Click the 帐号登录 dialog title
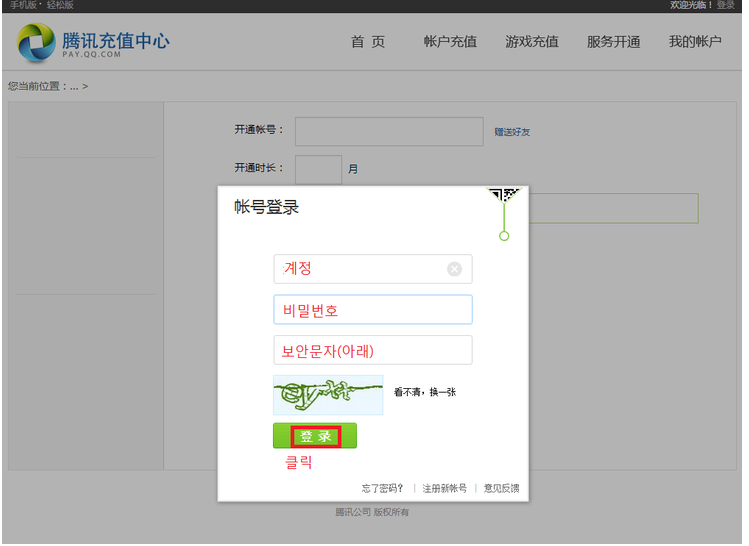The height and width of the screenshot is (546, 749). pos(267,207)
